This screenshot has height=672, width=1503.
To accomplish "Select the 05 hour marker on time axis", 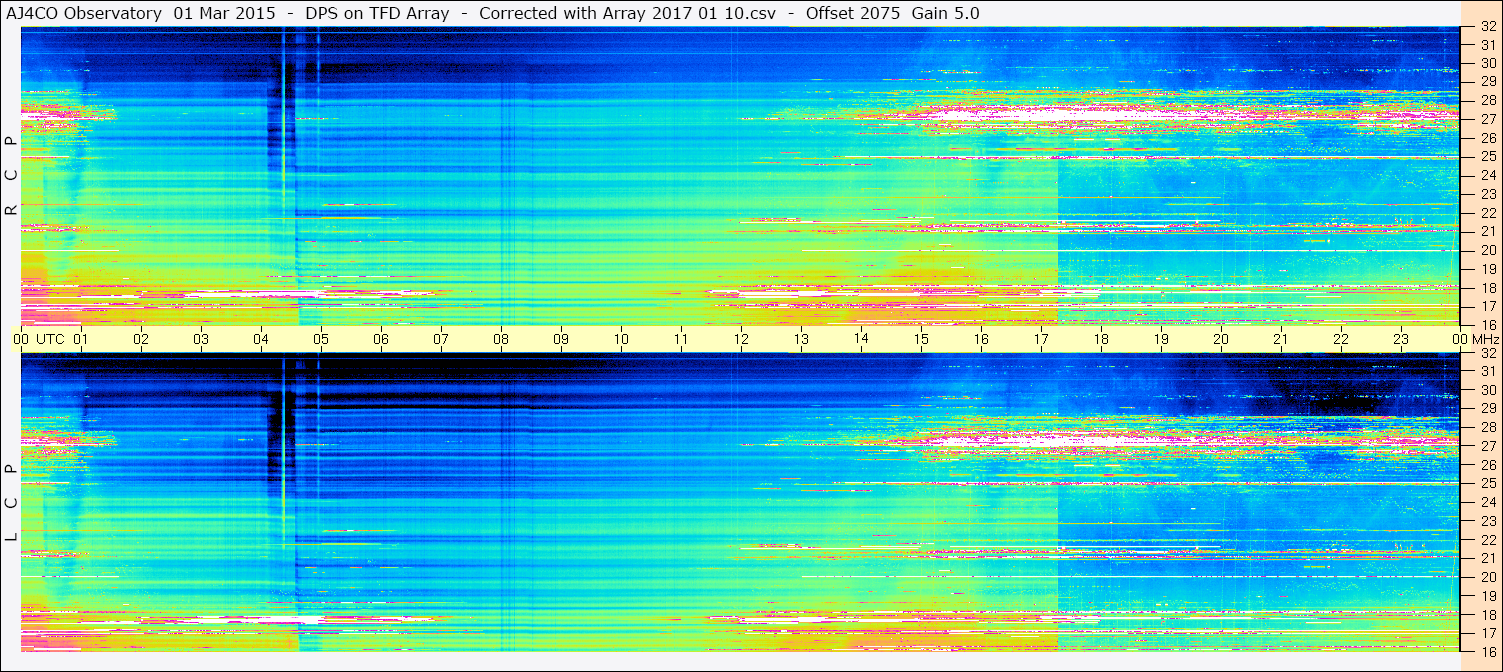I will [x=321, y=339].
